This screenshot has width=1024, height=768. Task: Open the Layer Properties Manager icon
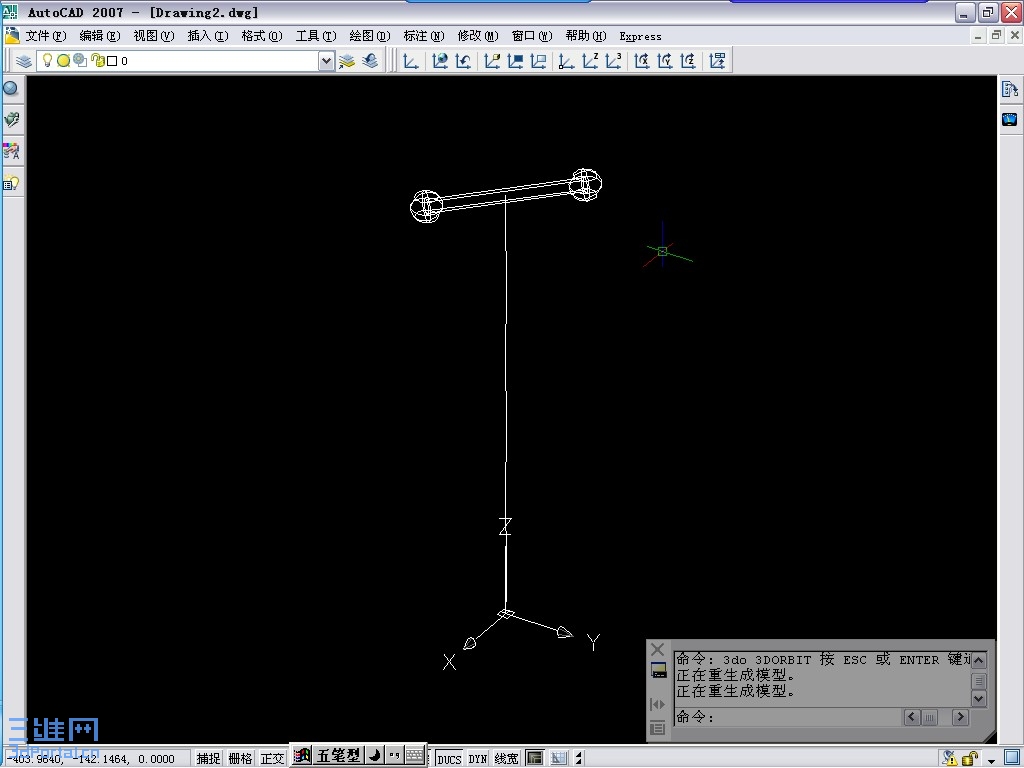[x=24, y=61]
